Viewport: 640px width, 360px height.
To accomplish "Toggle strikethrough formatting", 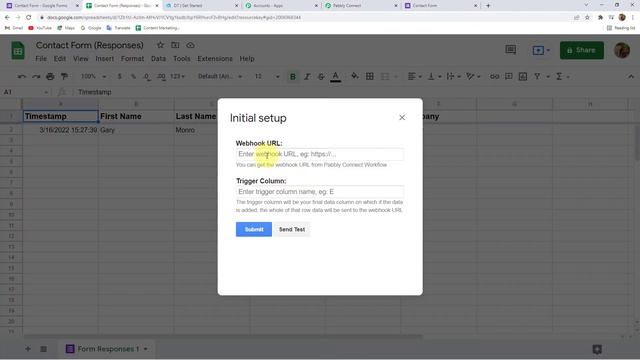I will 321,76.
